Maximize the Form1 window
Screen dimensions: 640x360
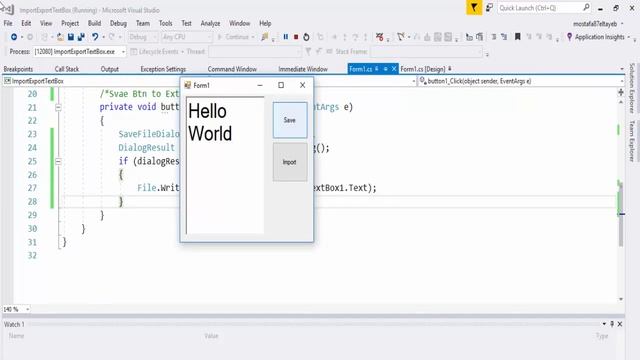[x=281, y=85]
